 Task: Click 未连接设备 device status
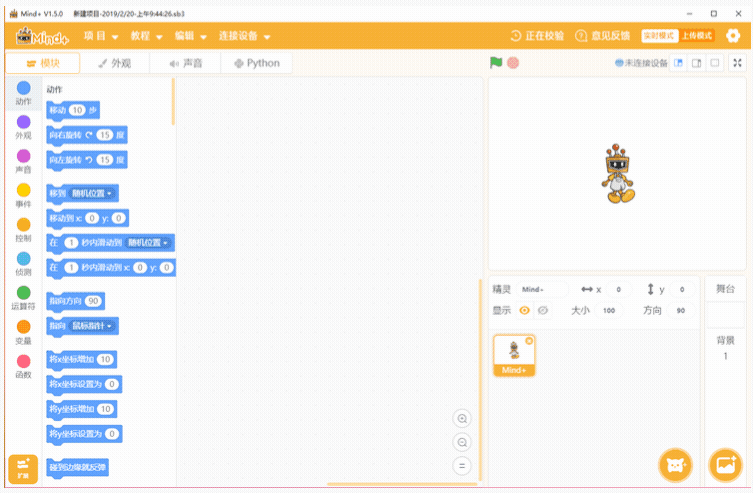click(641, 63)
